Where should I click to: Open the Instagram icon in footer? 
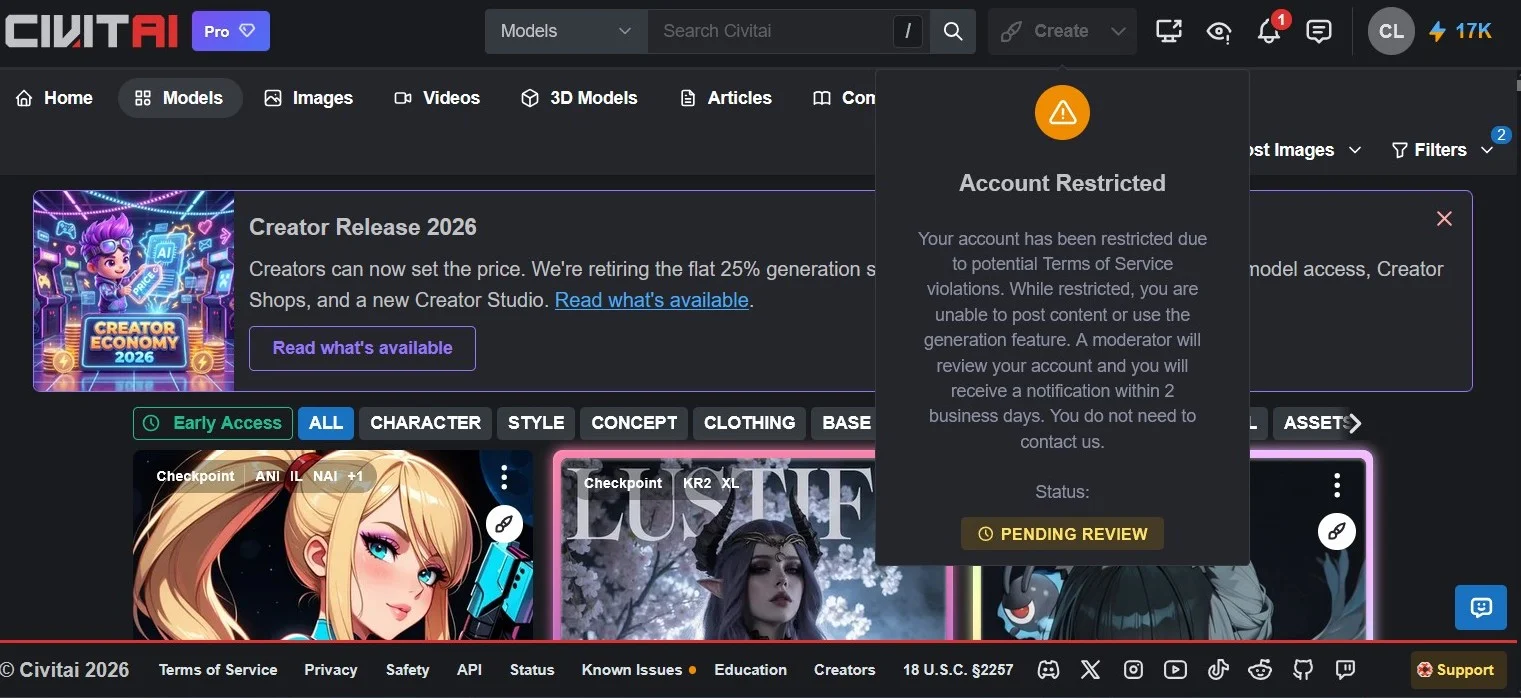1133,670
